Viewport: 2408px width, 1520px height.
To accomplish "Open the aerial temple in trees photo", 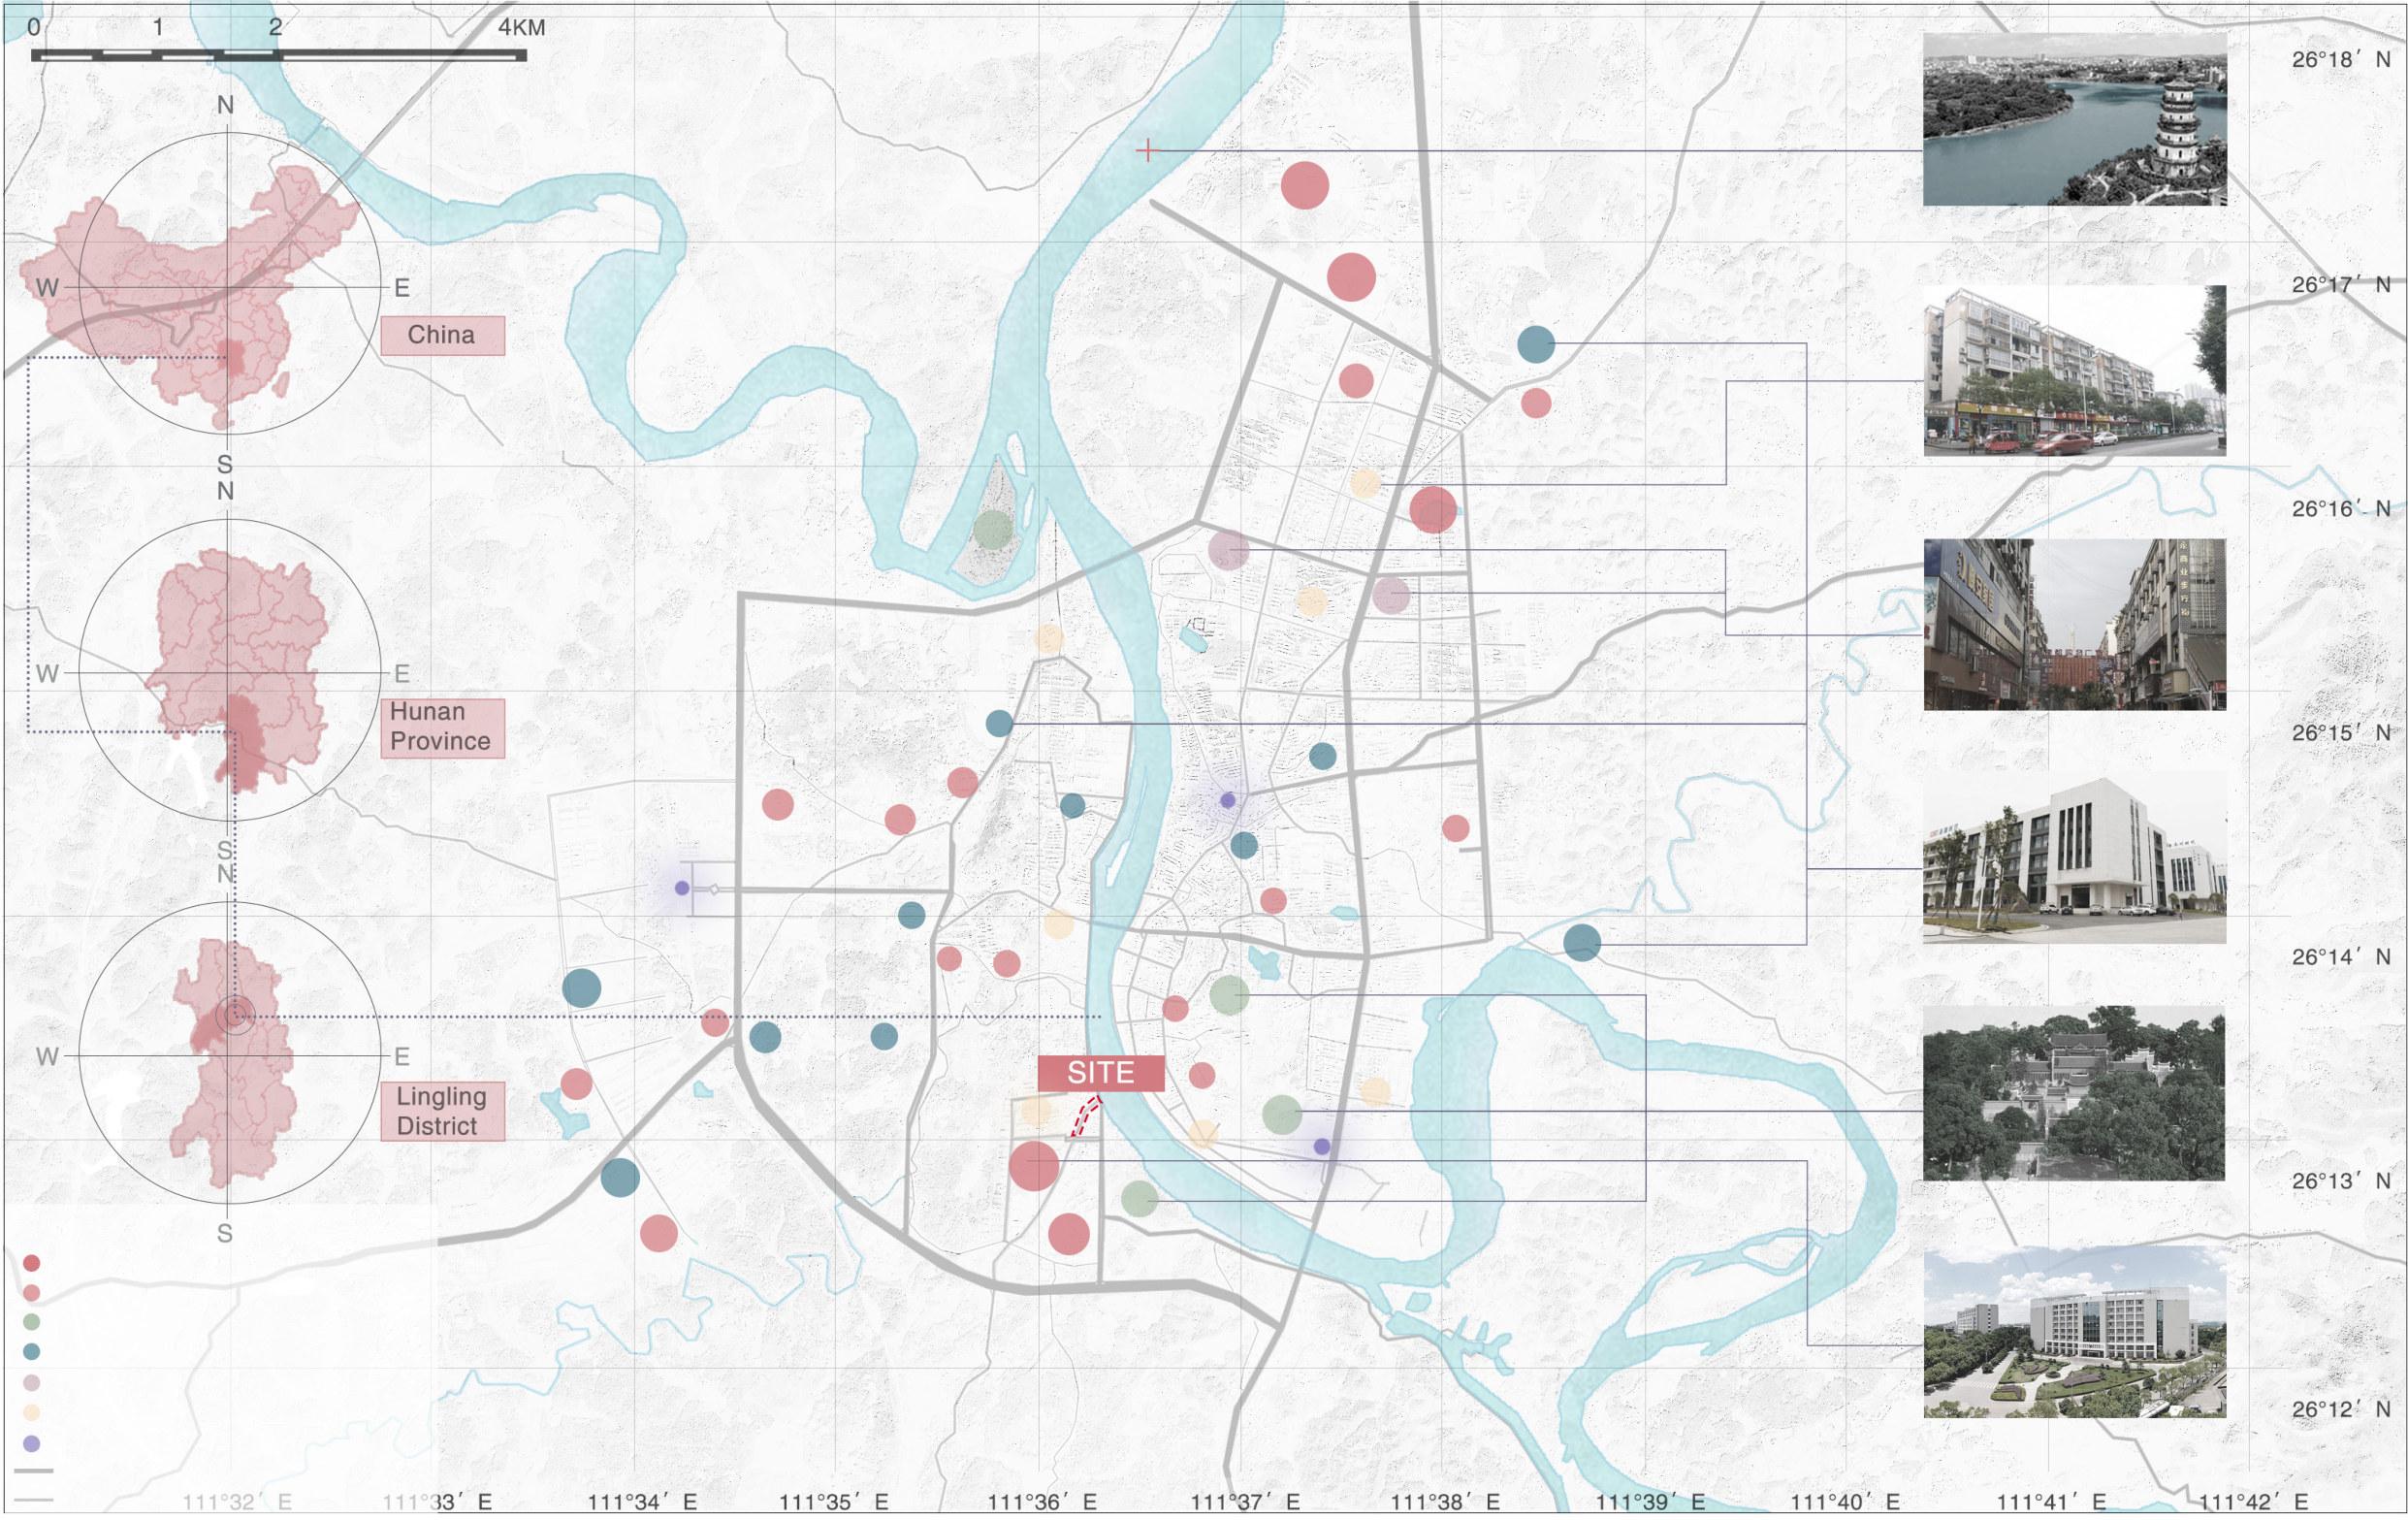I will coord(2074,1093).
